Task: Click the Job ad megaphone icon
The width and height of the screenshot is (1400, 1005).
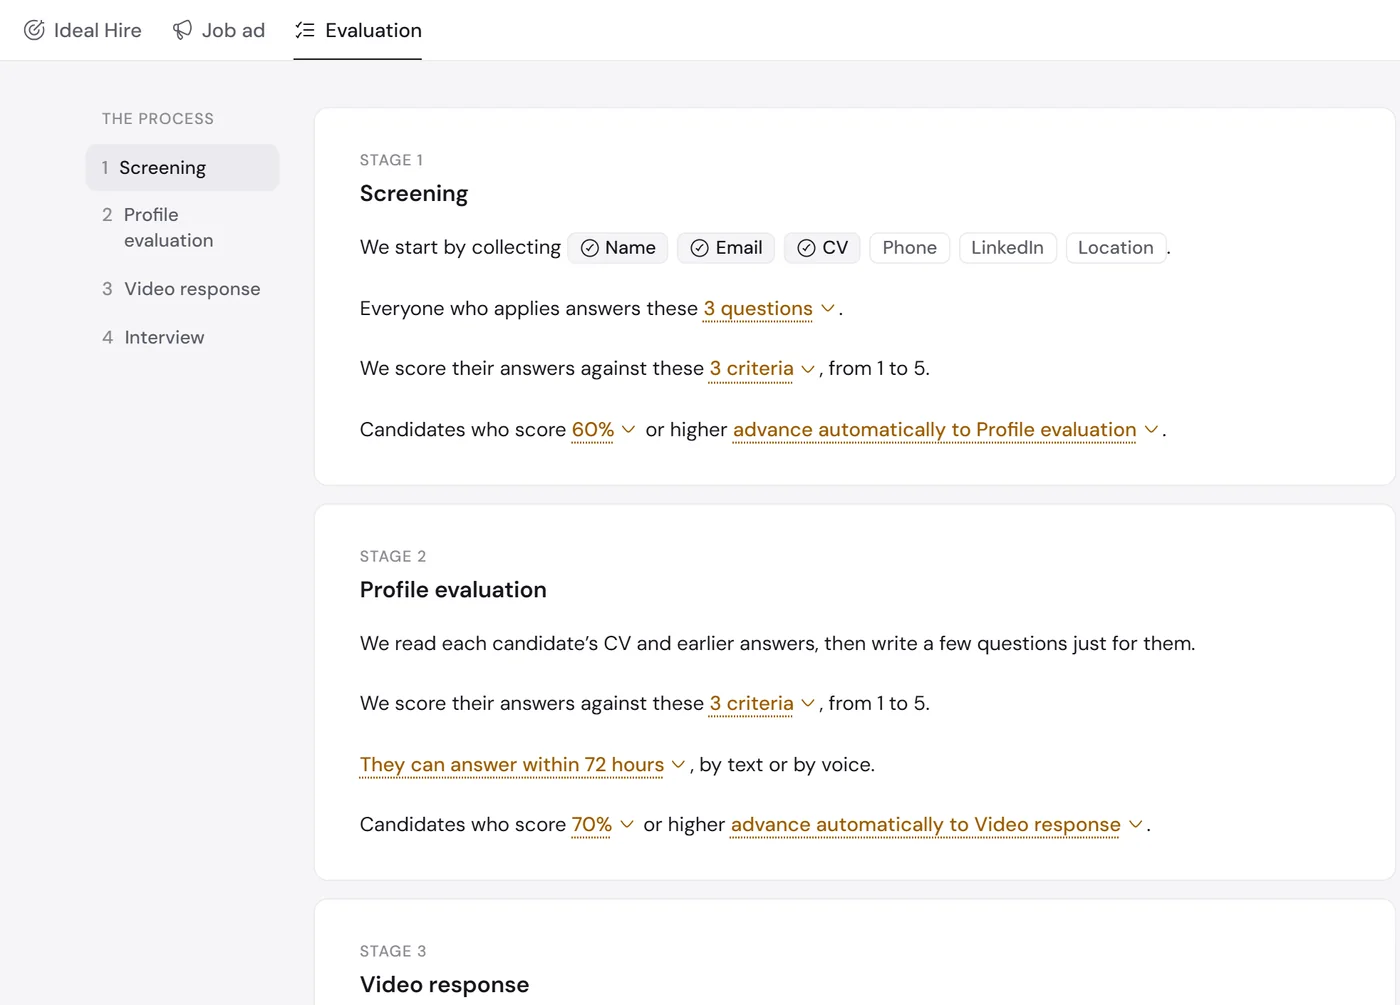Action: 182,30
